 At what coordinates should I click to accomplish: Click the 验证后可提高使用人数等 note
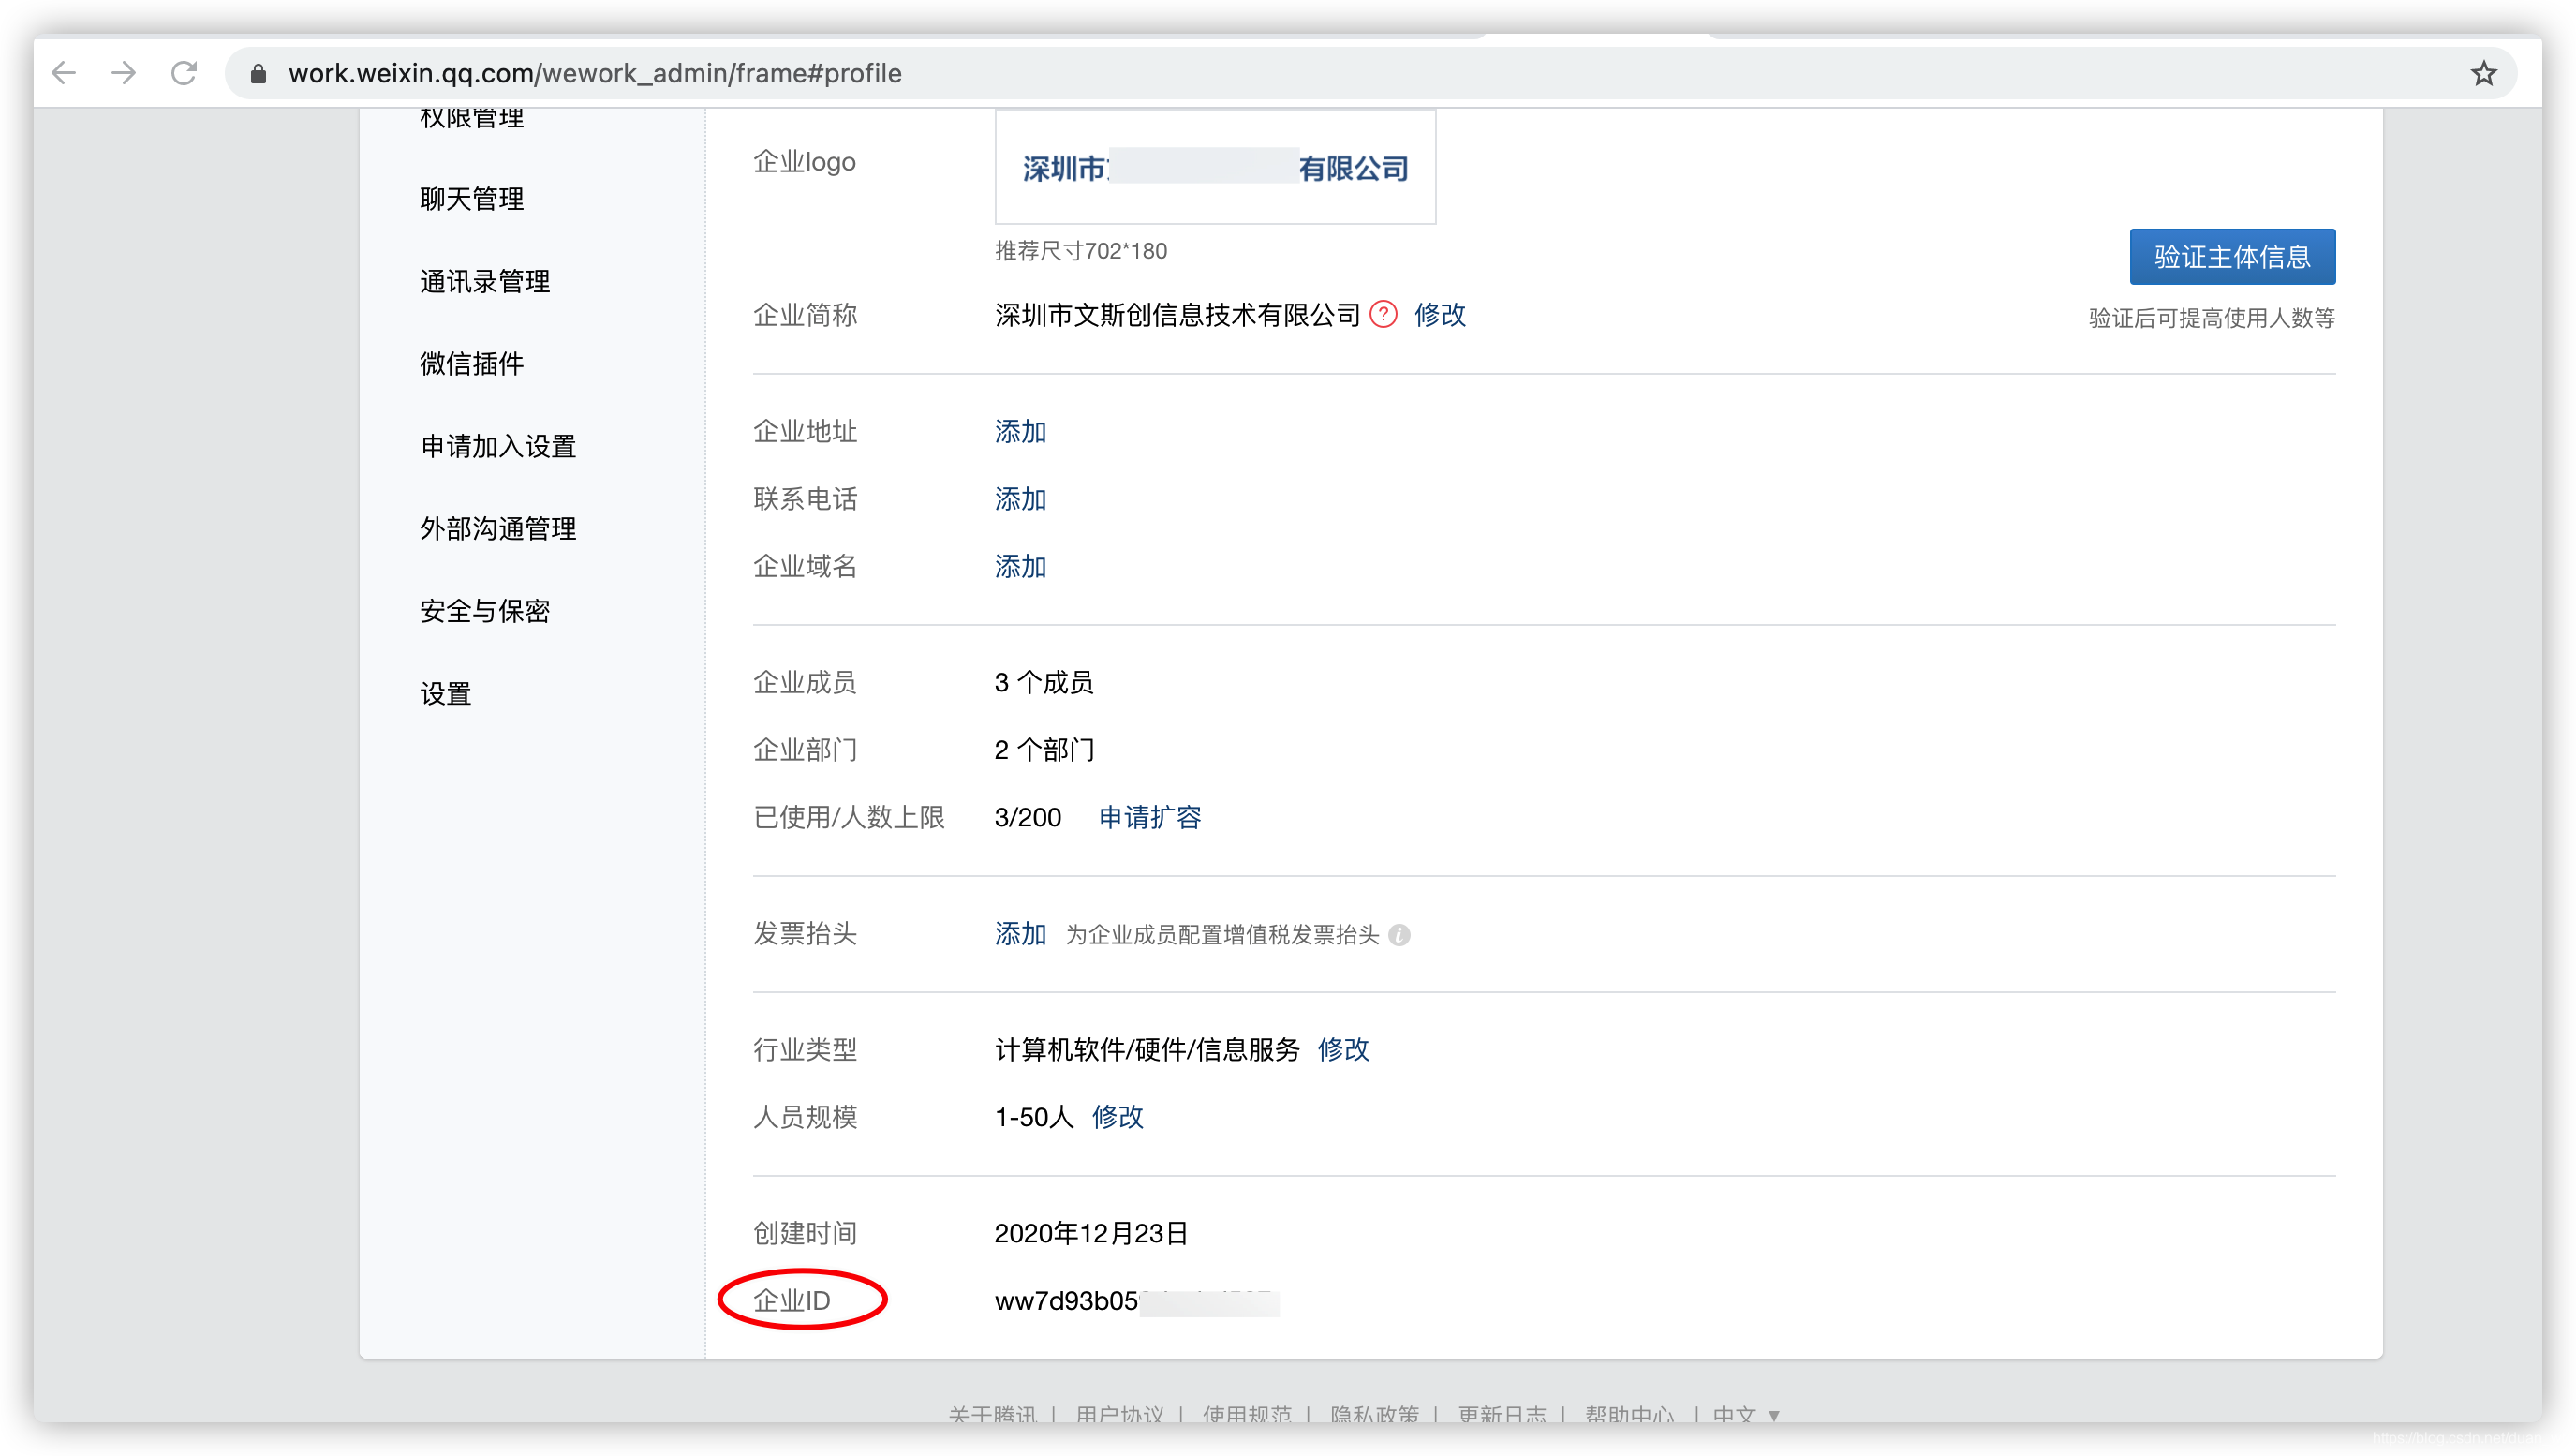[2212, 318]
